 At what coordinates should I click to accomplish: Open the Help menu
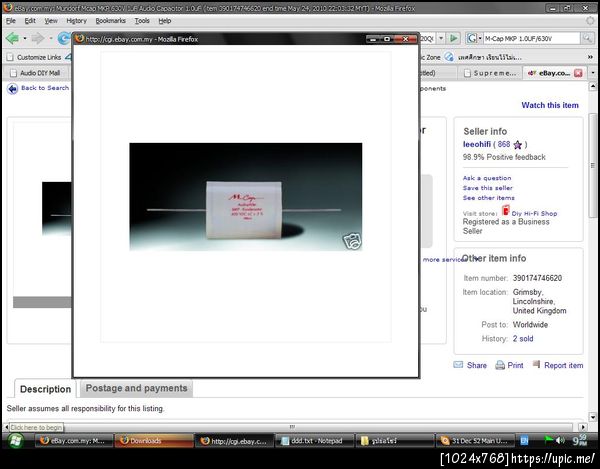165,21
